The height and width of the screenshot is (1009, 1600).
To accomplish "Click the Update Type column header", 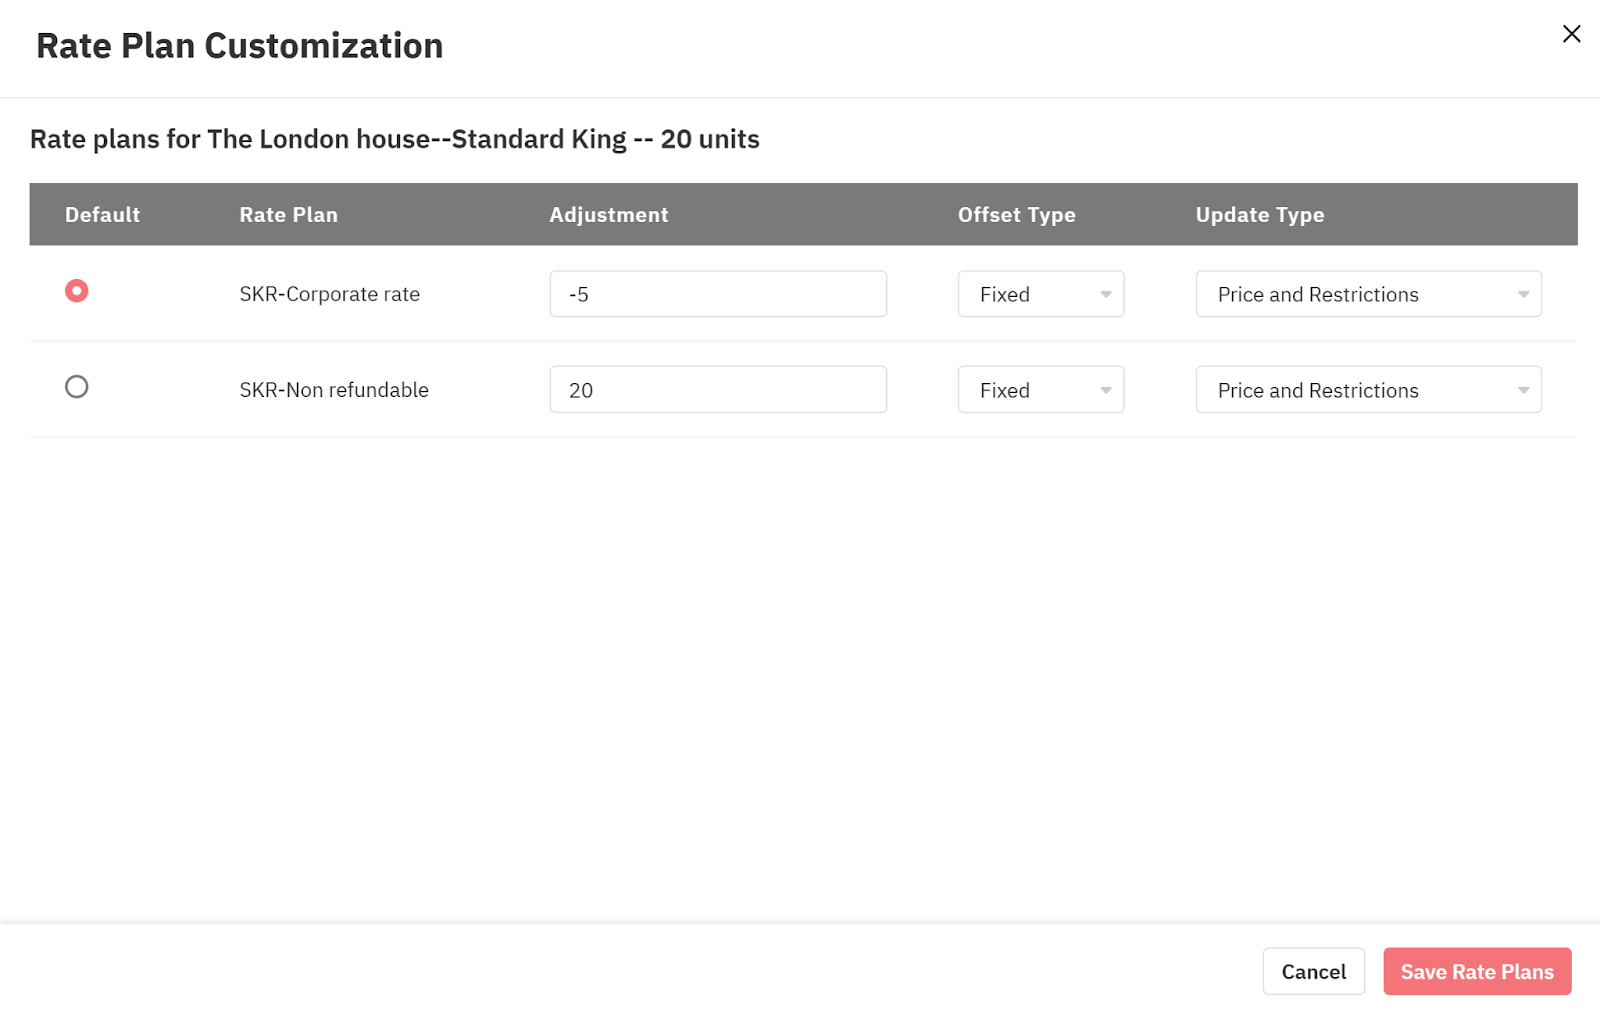I will [1259, 215].
